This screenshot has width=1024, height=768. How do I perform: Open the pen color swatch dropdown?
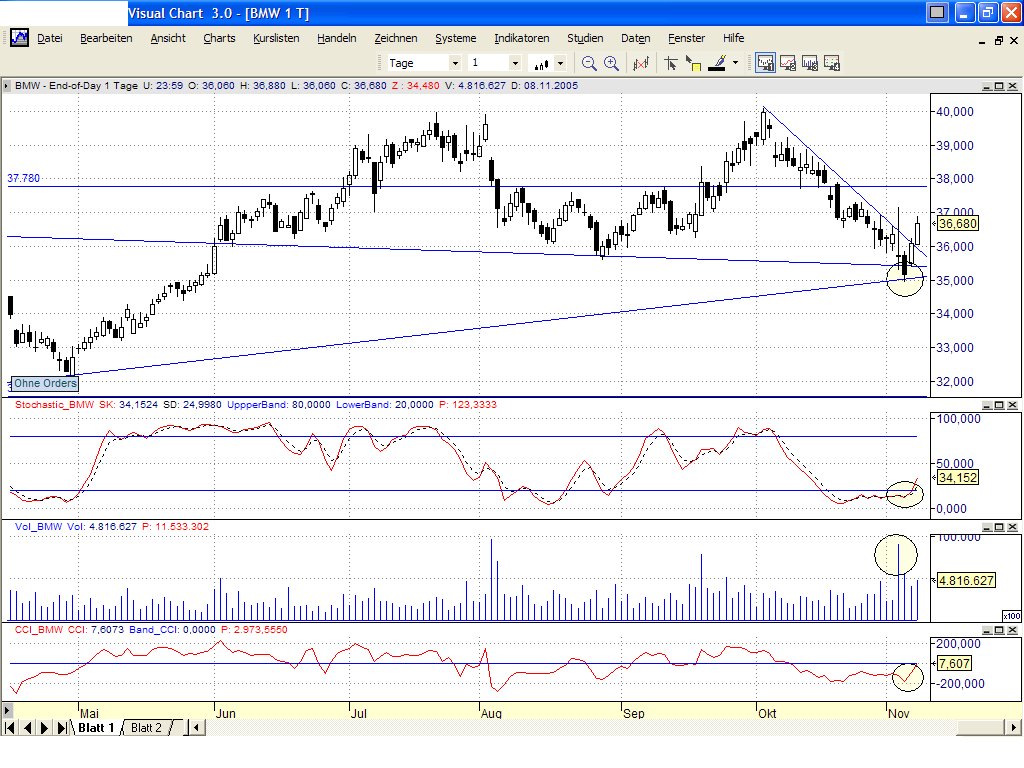pos(735,61)
